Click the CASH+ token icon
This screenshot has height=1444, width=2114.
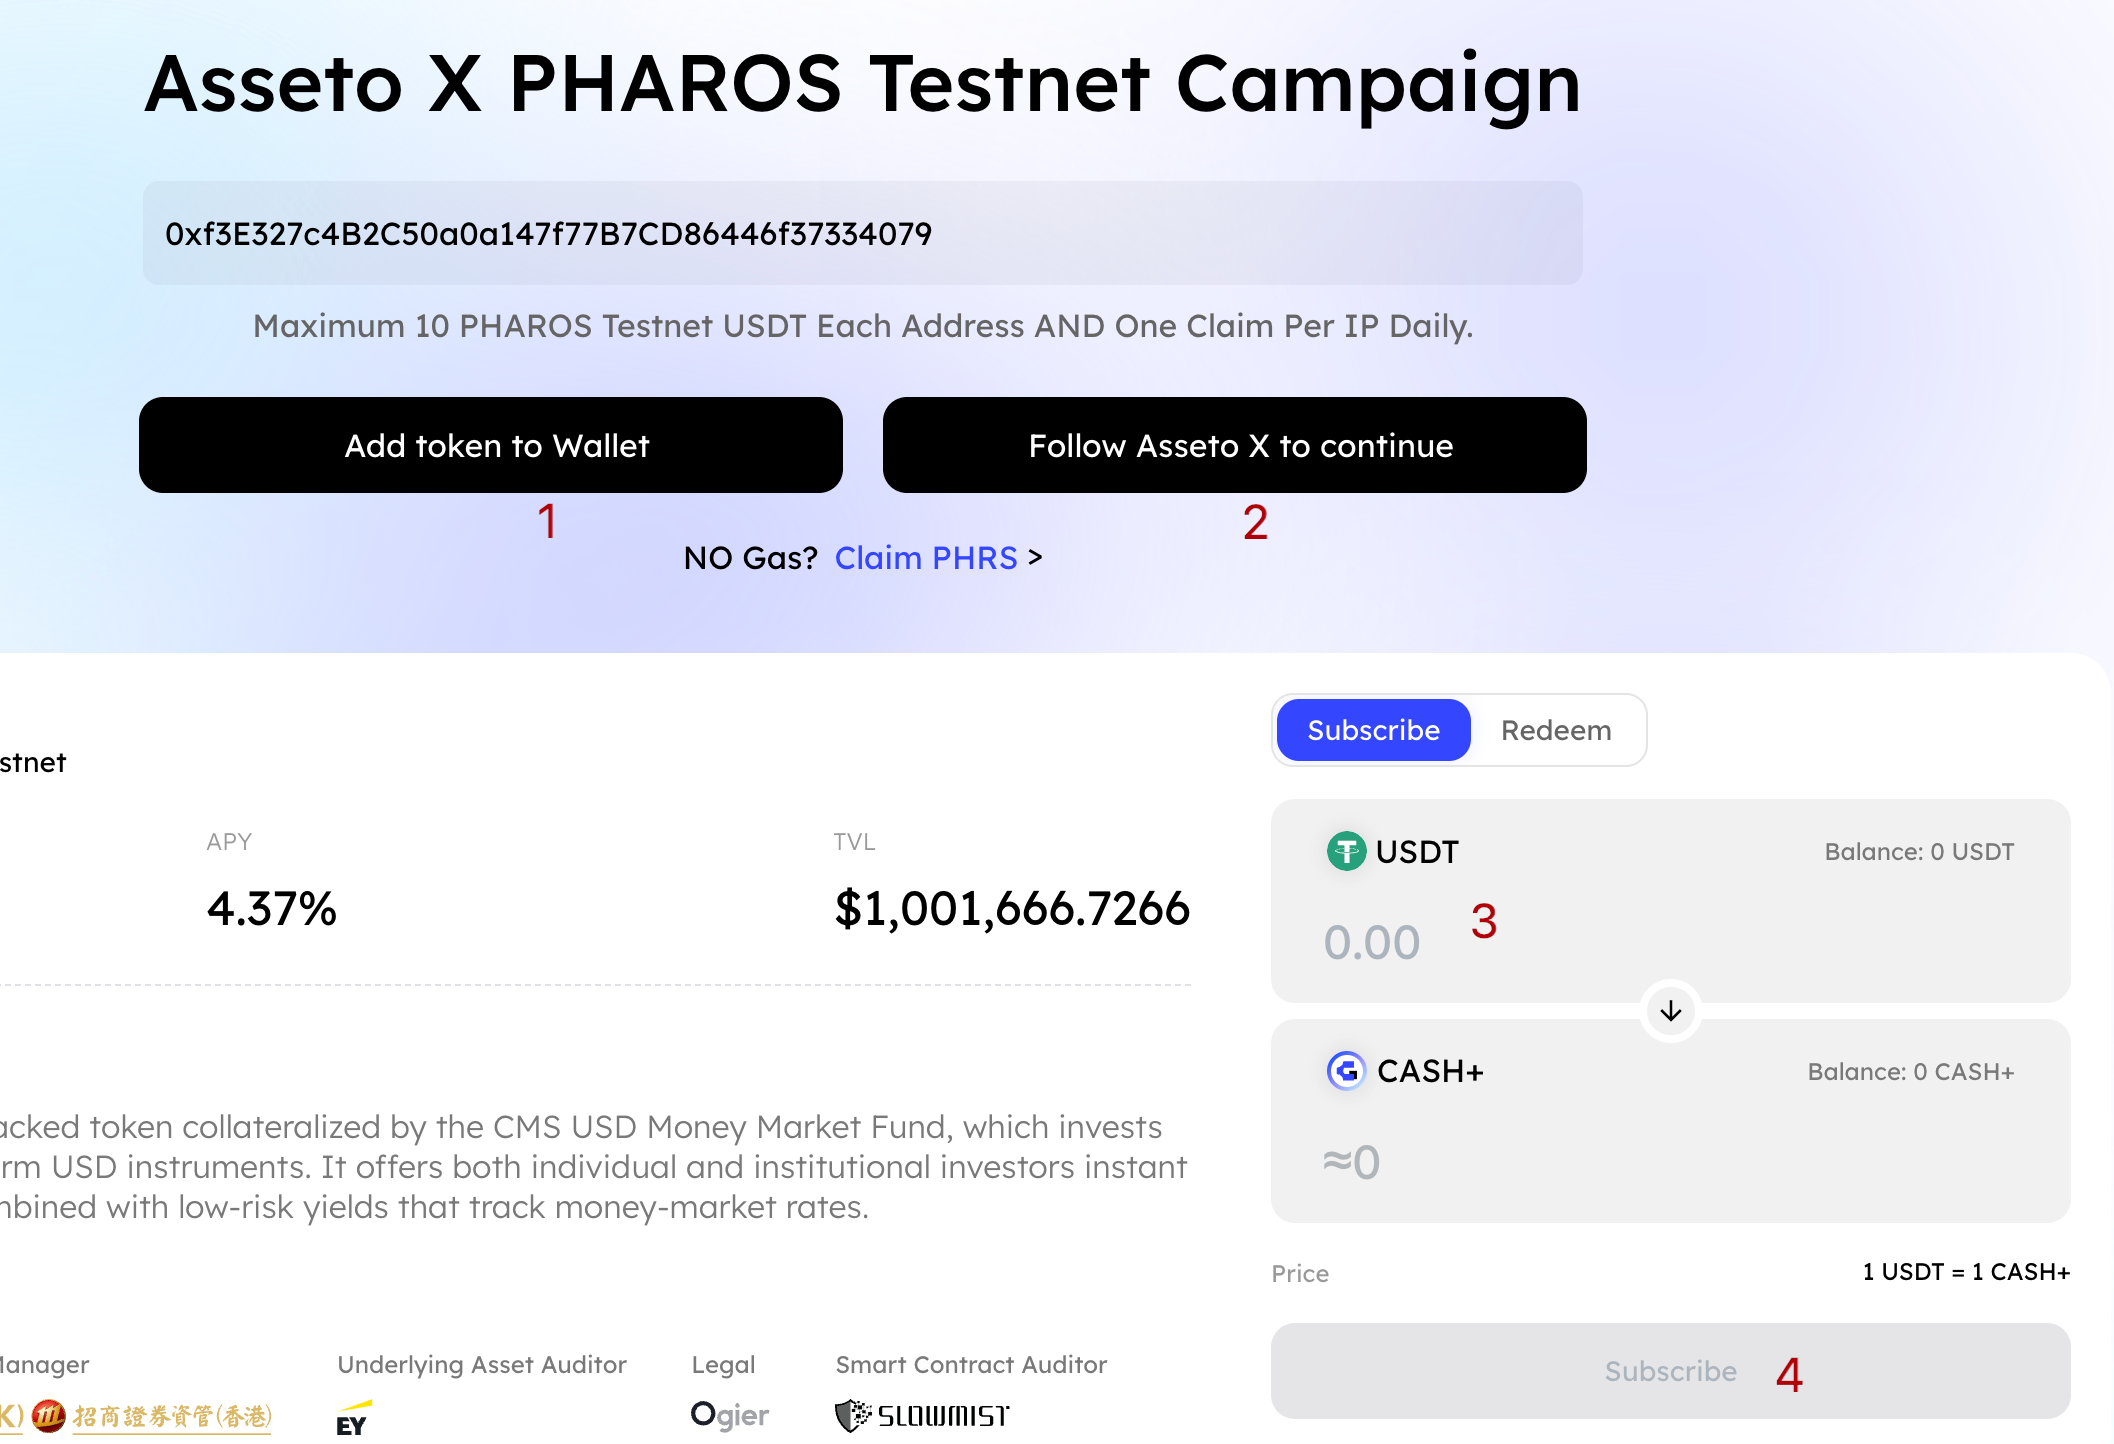click(x=1346, y=1071)
